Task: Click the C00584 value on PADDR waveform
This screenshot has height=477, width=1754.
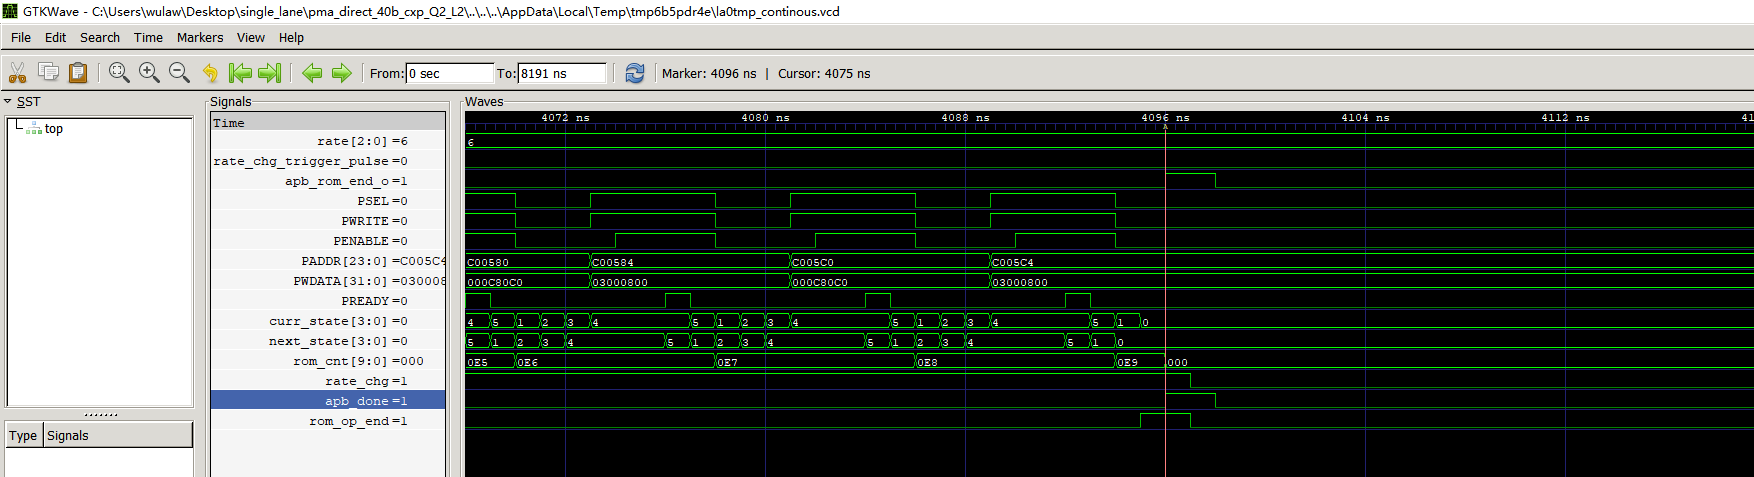Action: (x=613, y=262)
